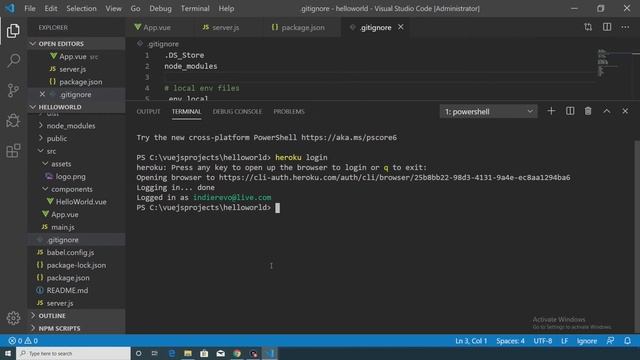Click errors and warnings status indicator
640x360 pixels.
pos(23,341)
